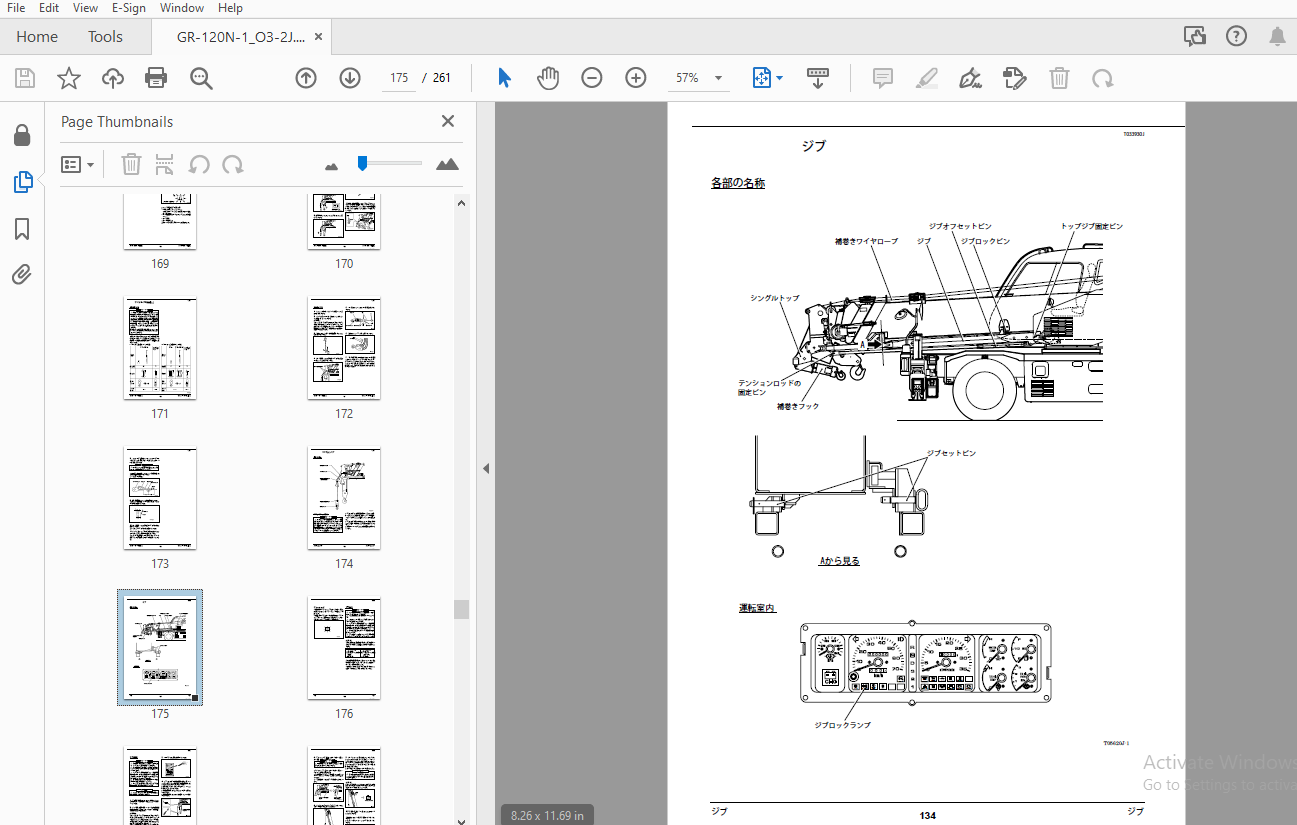1297x825 pixels.
Task: Rotate with the toolbar redo arrow icon
Action: [x=1102, y=78]
